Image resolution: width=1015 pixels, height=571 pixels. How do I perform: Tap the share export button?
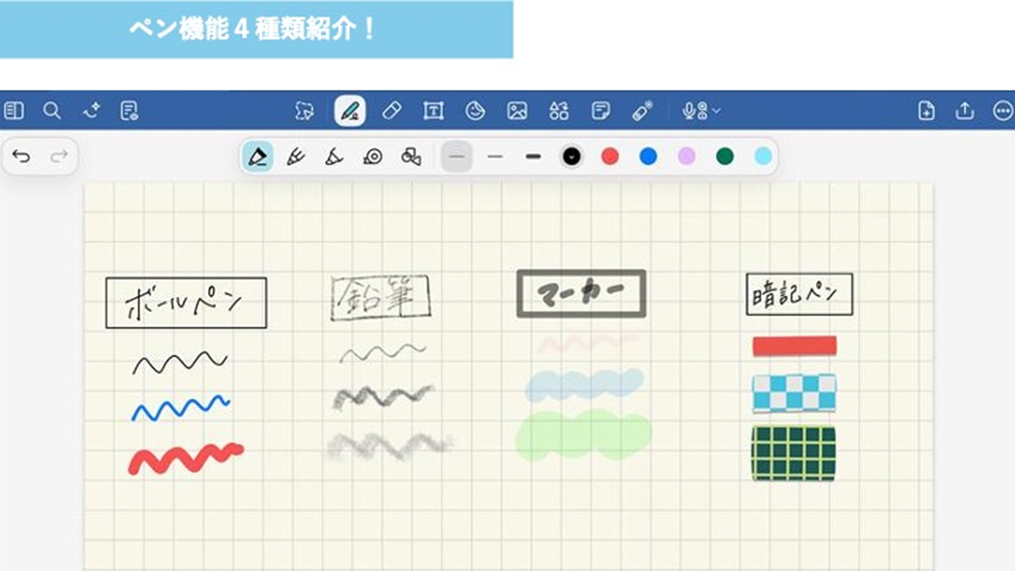(964, 111)
